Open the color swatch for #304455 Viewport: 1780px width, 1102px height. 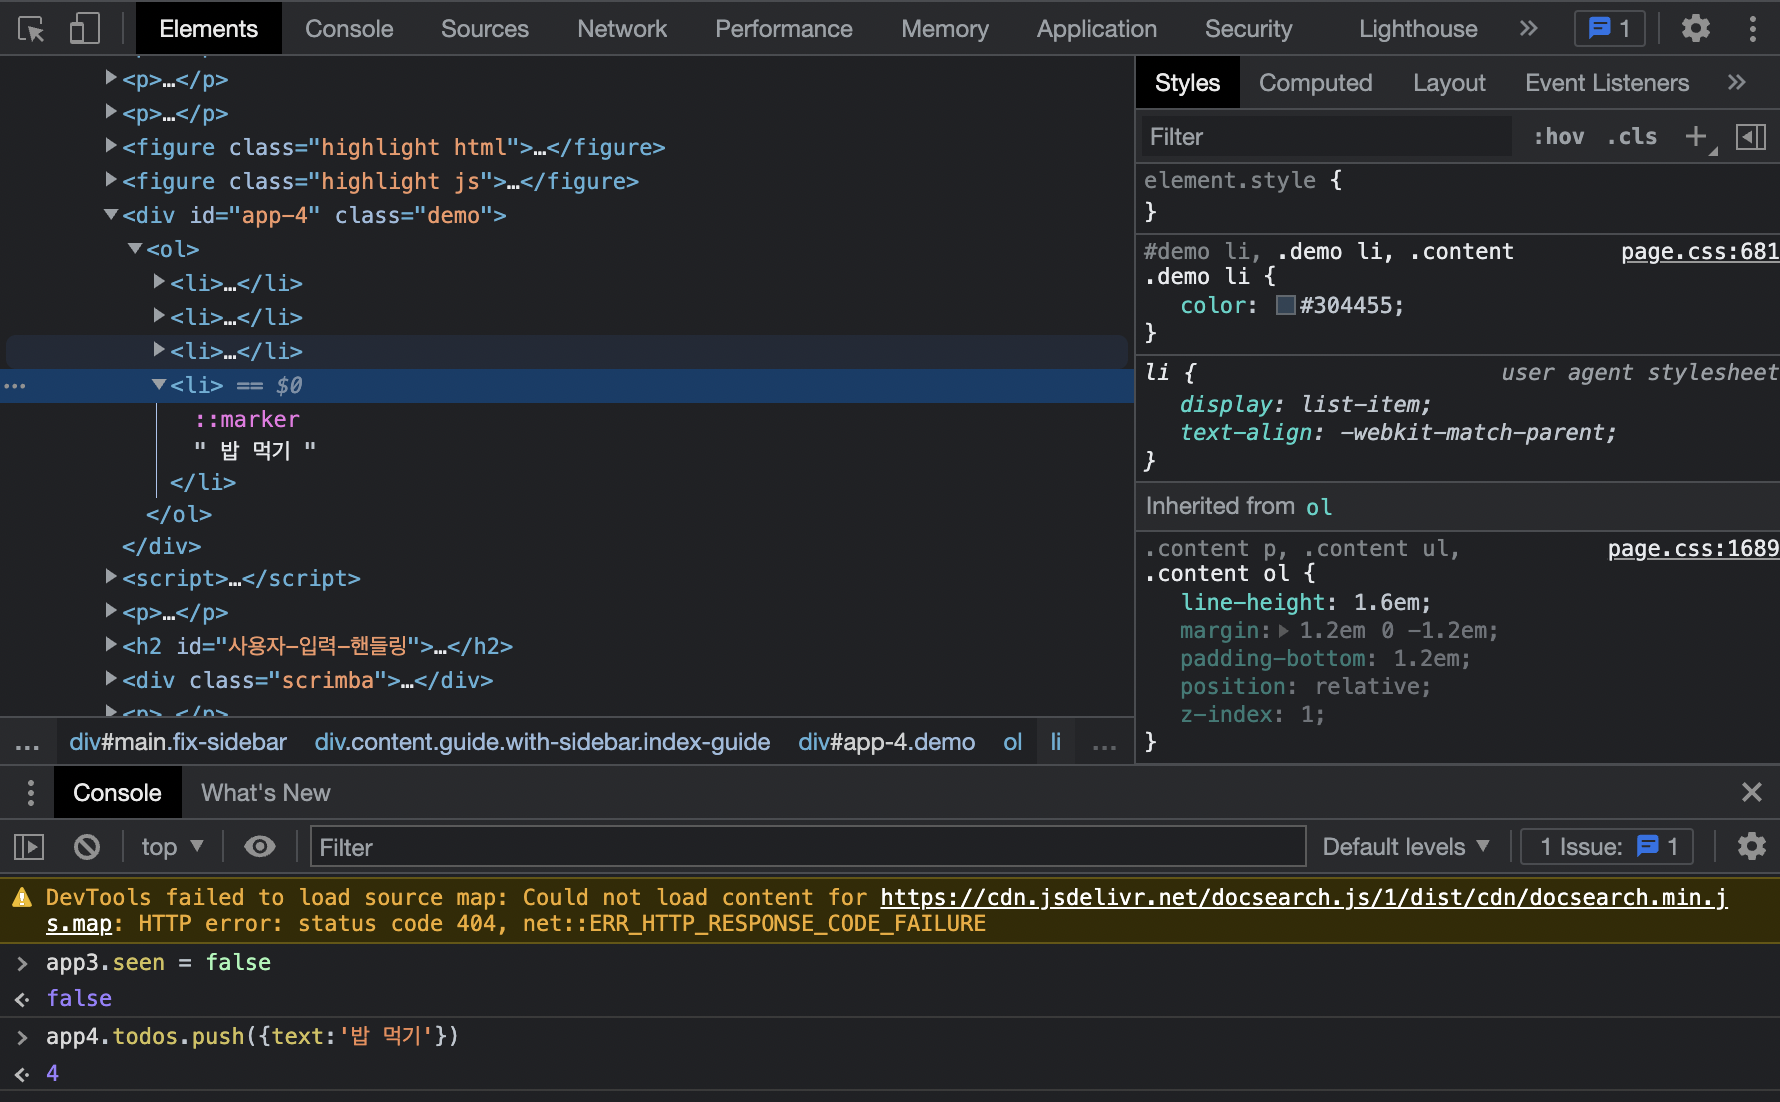click(1286, 305)
